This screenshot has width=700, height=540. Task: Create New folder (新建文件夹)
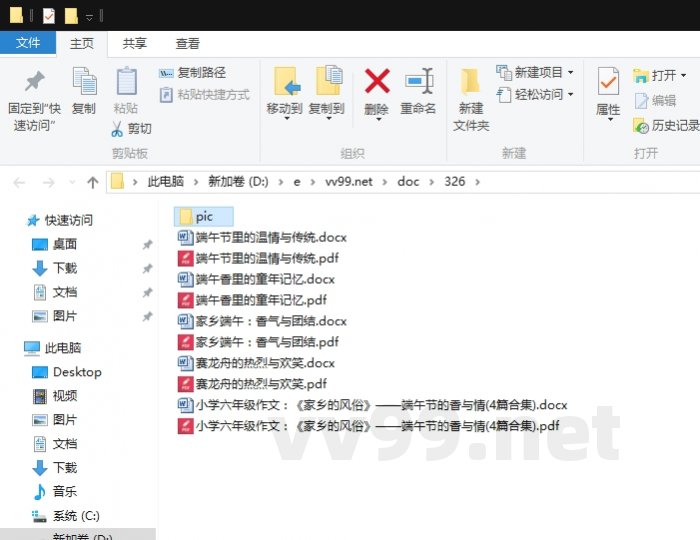pos(471,100)
